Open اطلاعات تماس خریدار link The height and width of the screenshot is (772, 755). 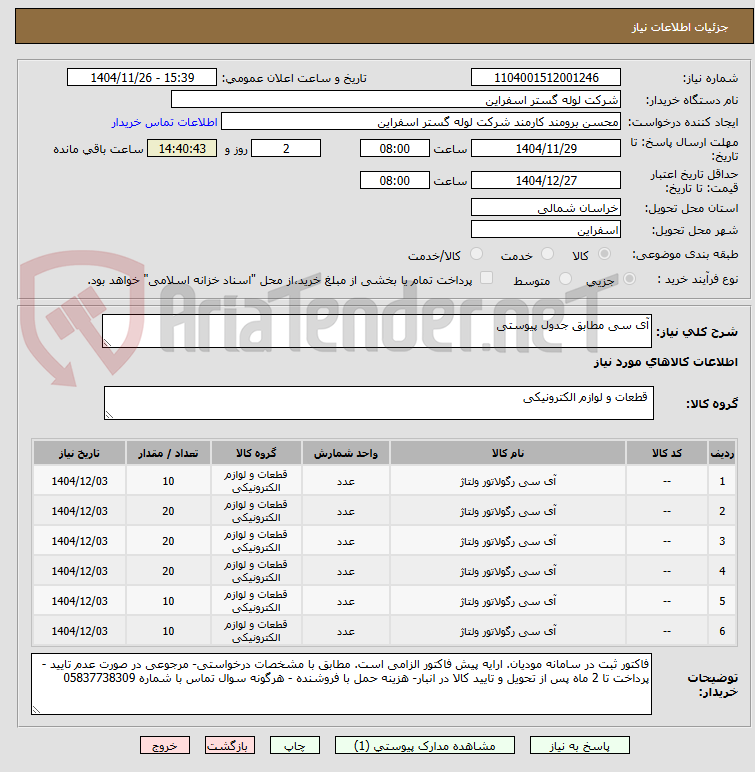(164, 122)
